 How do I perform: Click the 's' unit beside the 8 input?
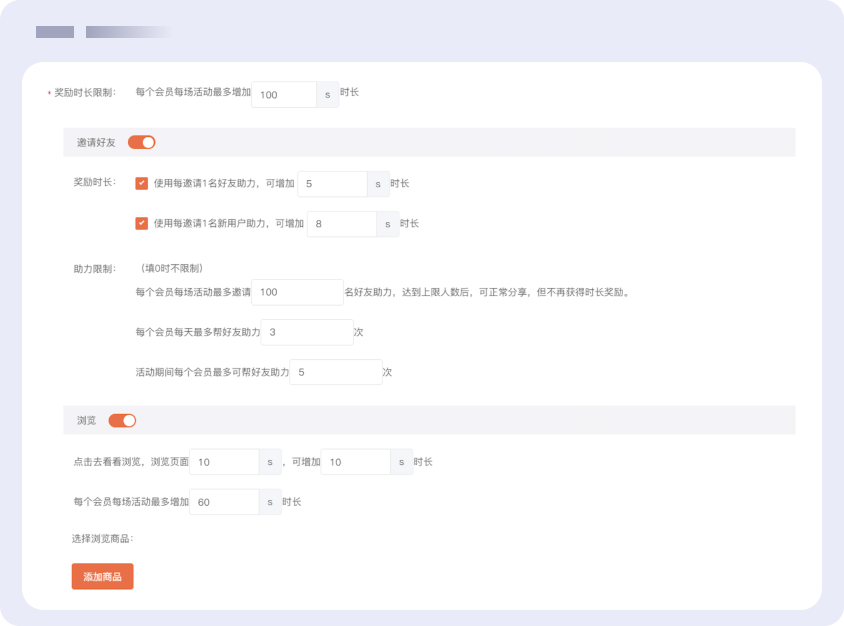(388, 224)
